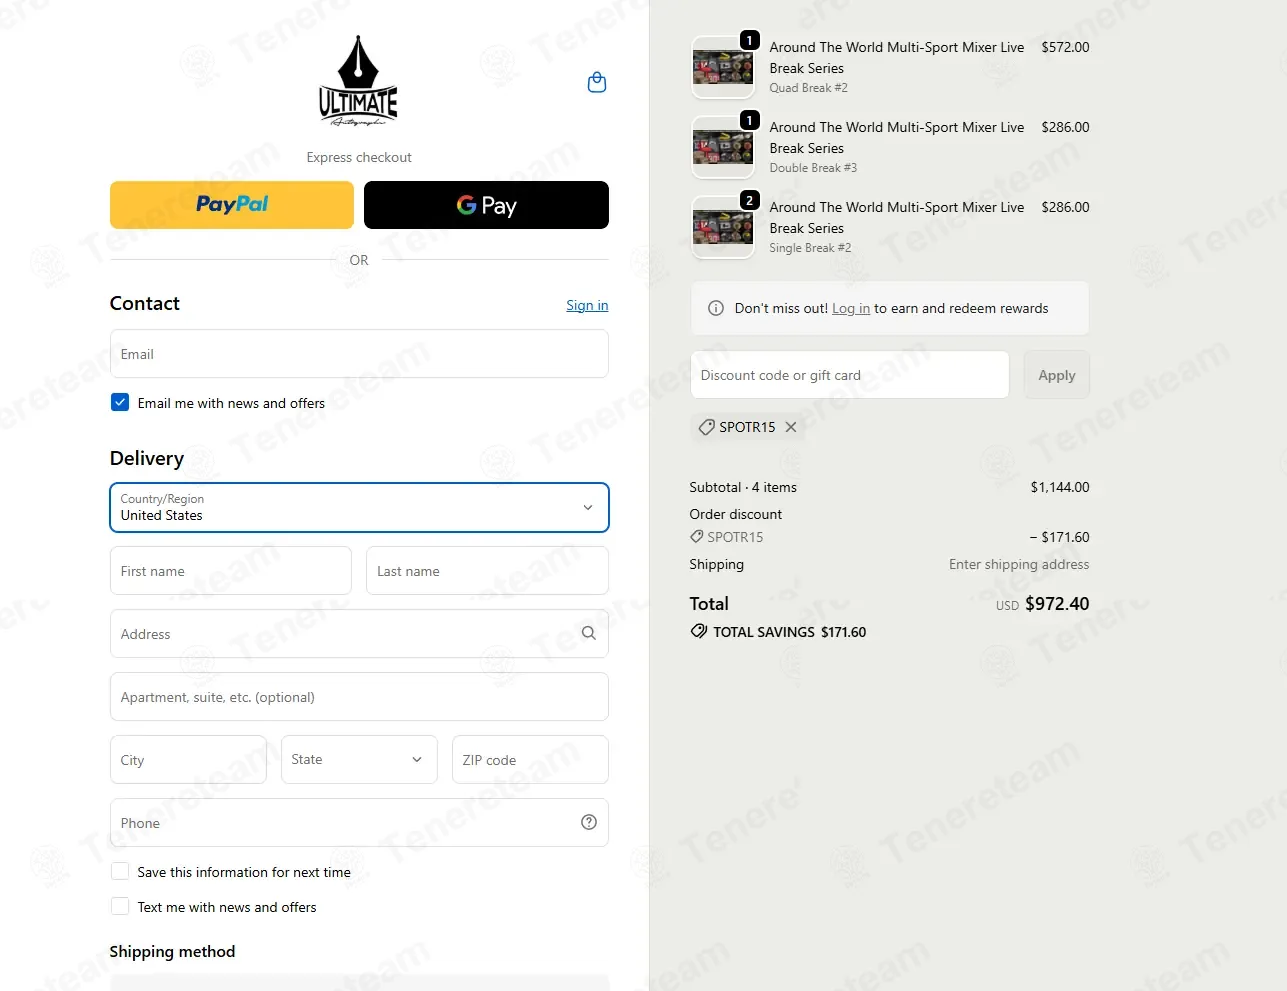Click the Ultimate Autographs logo

(x=358, y=81)
